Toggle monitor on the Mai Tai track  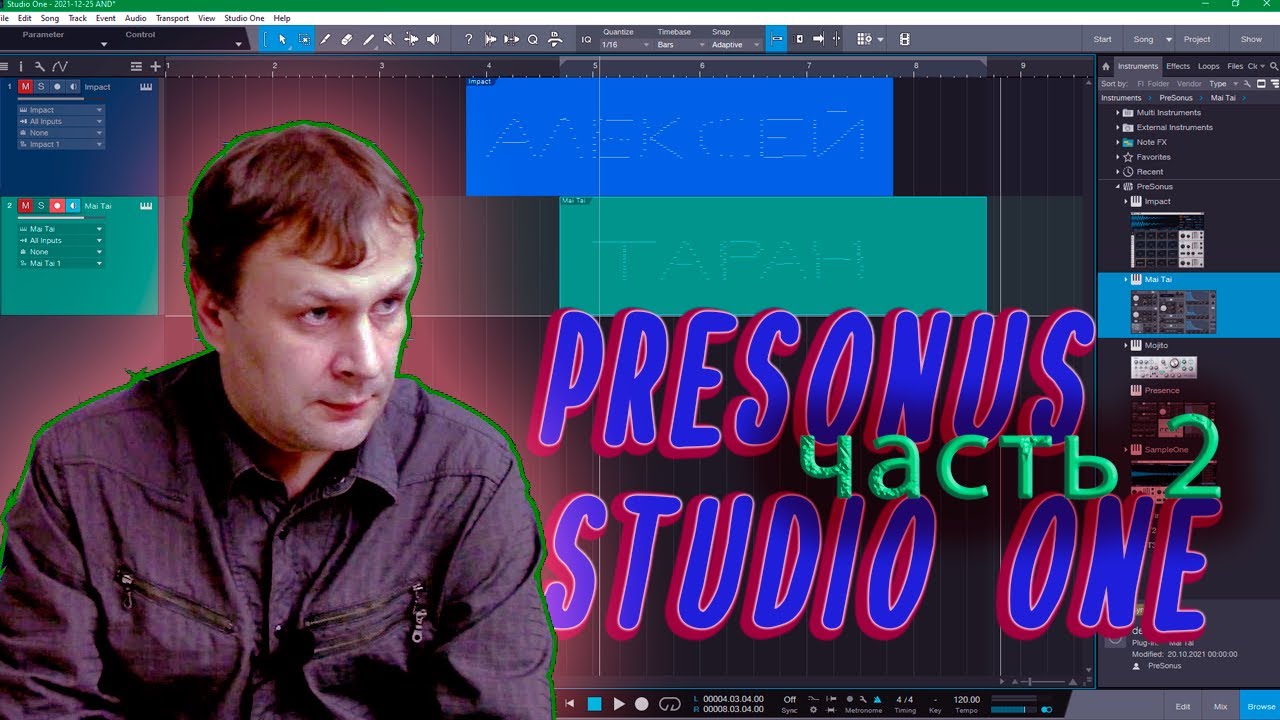[x=73, y=206]
